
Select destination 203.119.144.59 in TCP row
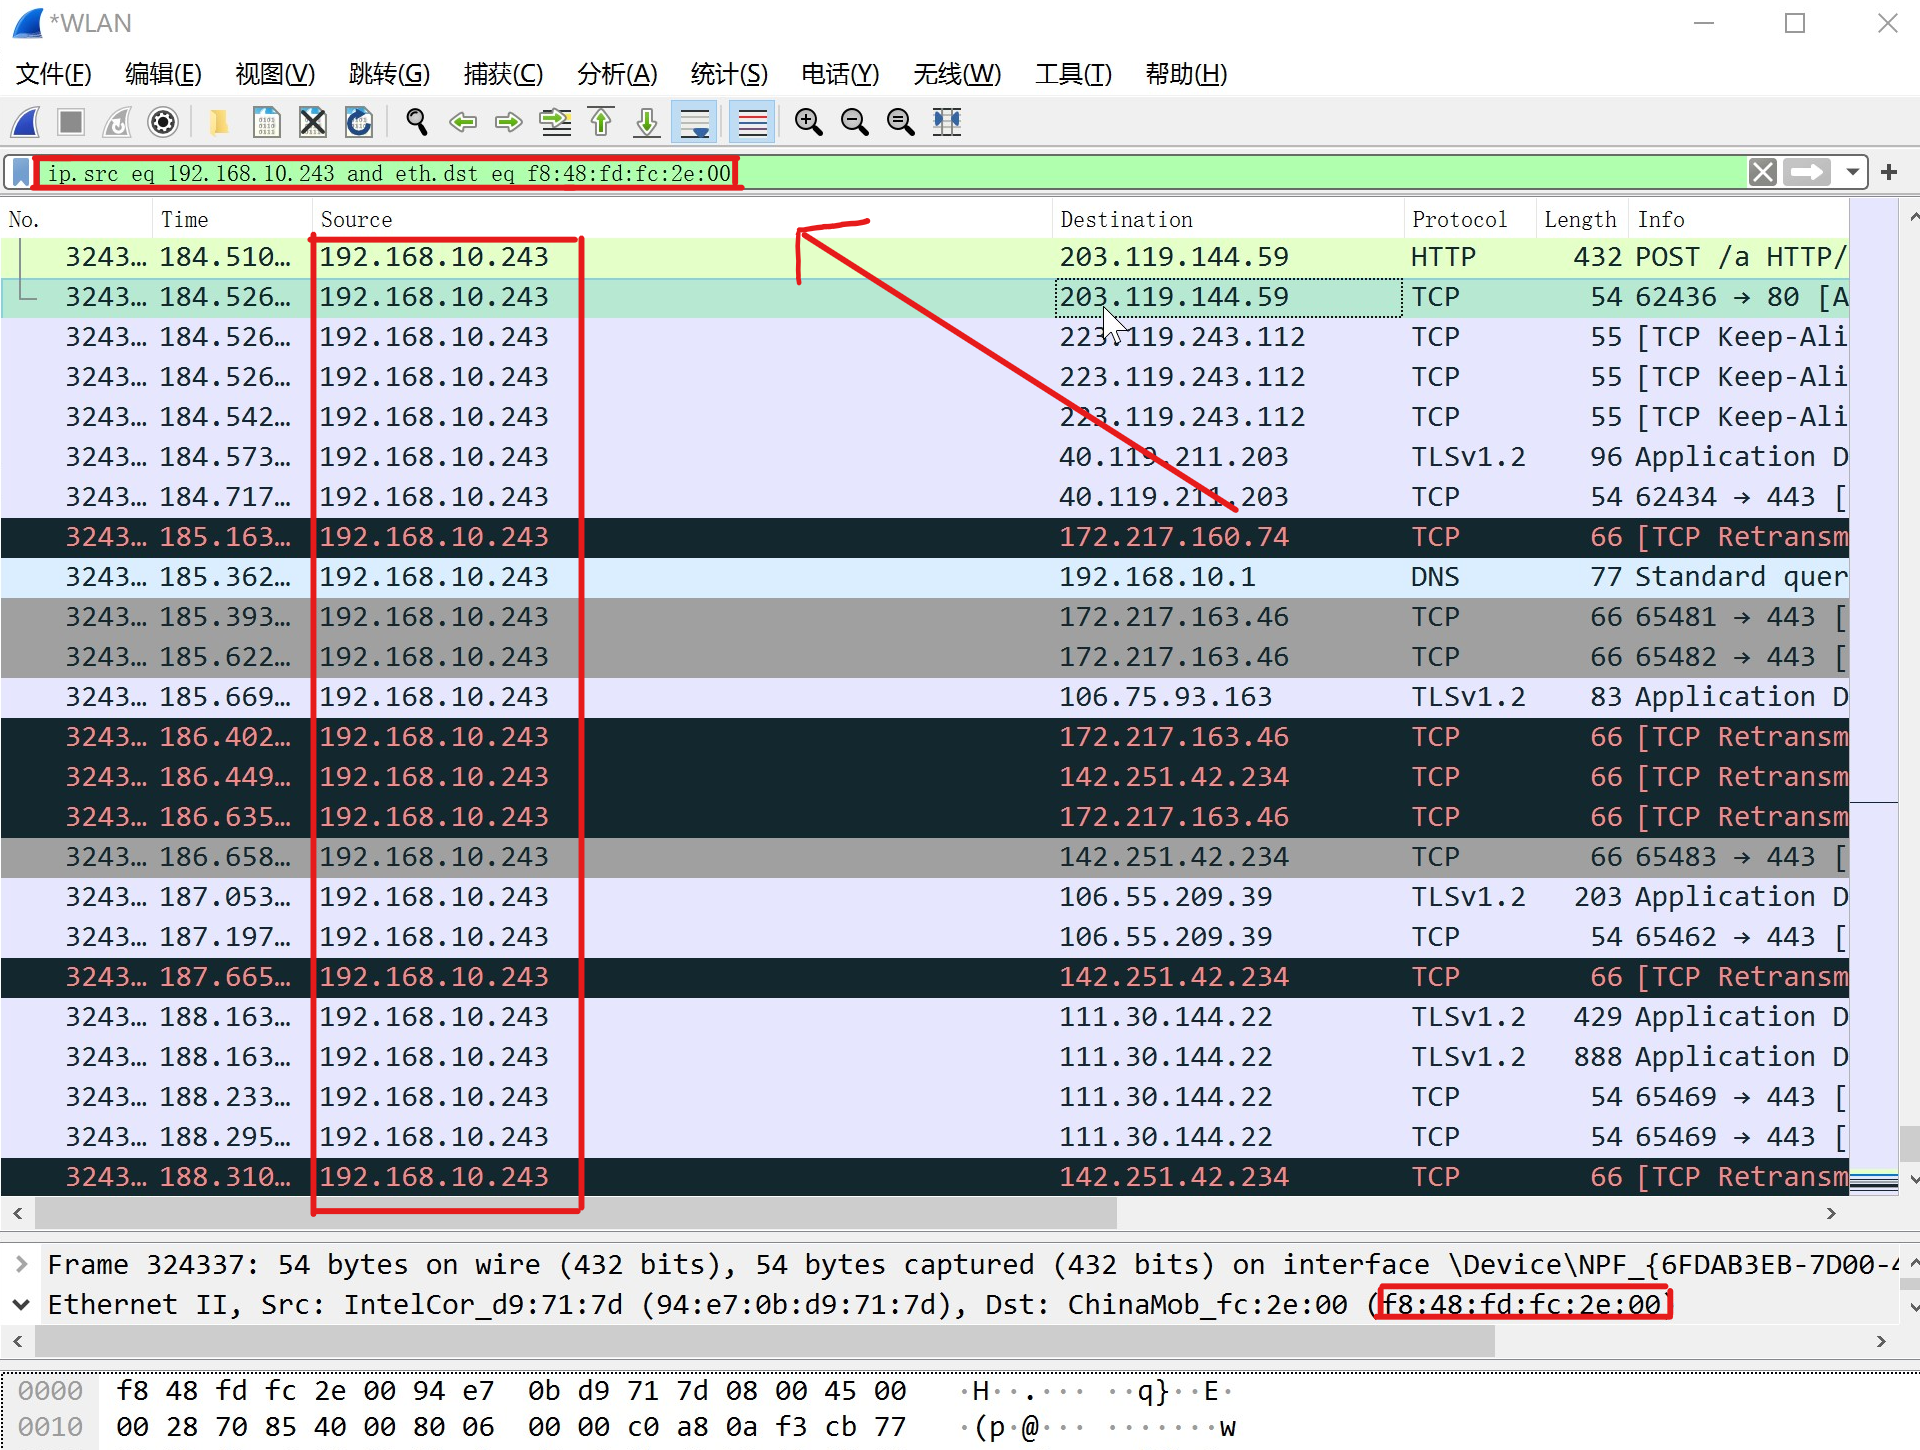click(1228, 297)
